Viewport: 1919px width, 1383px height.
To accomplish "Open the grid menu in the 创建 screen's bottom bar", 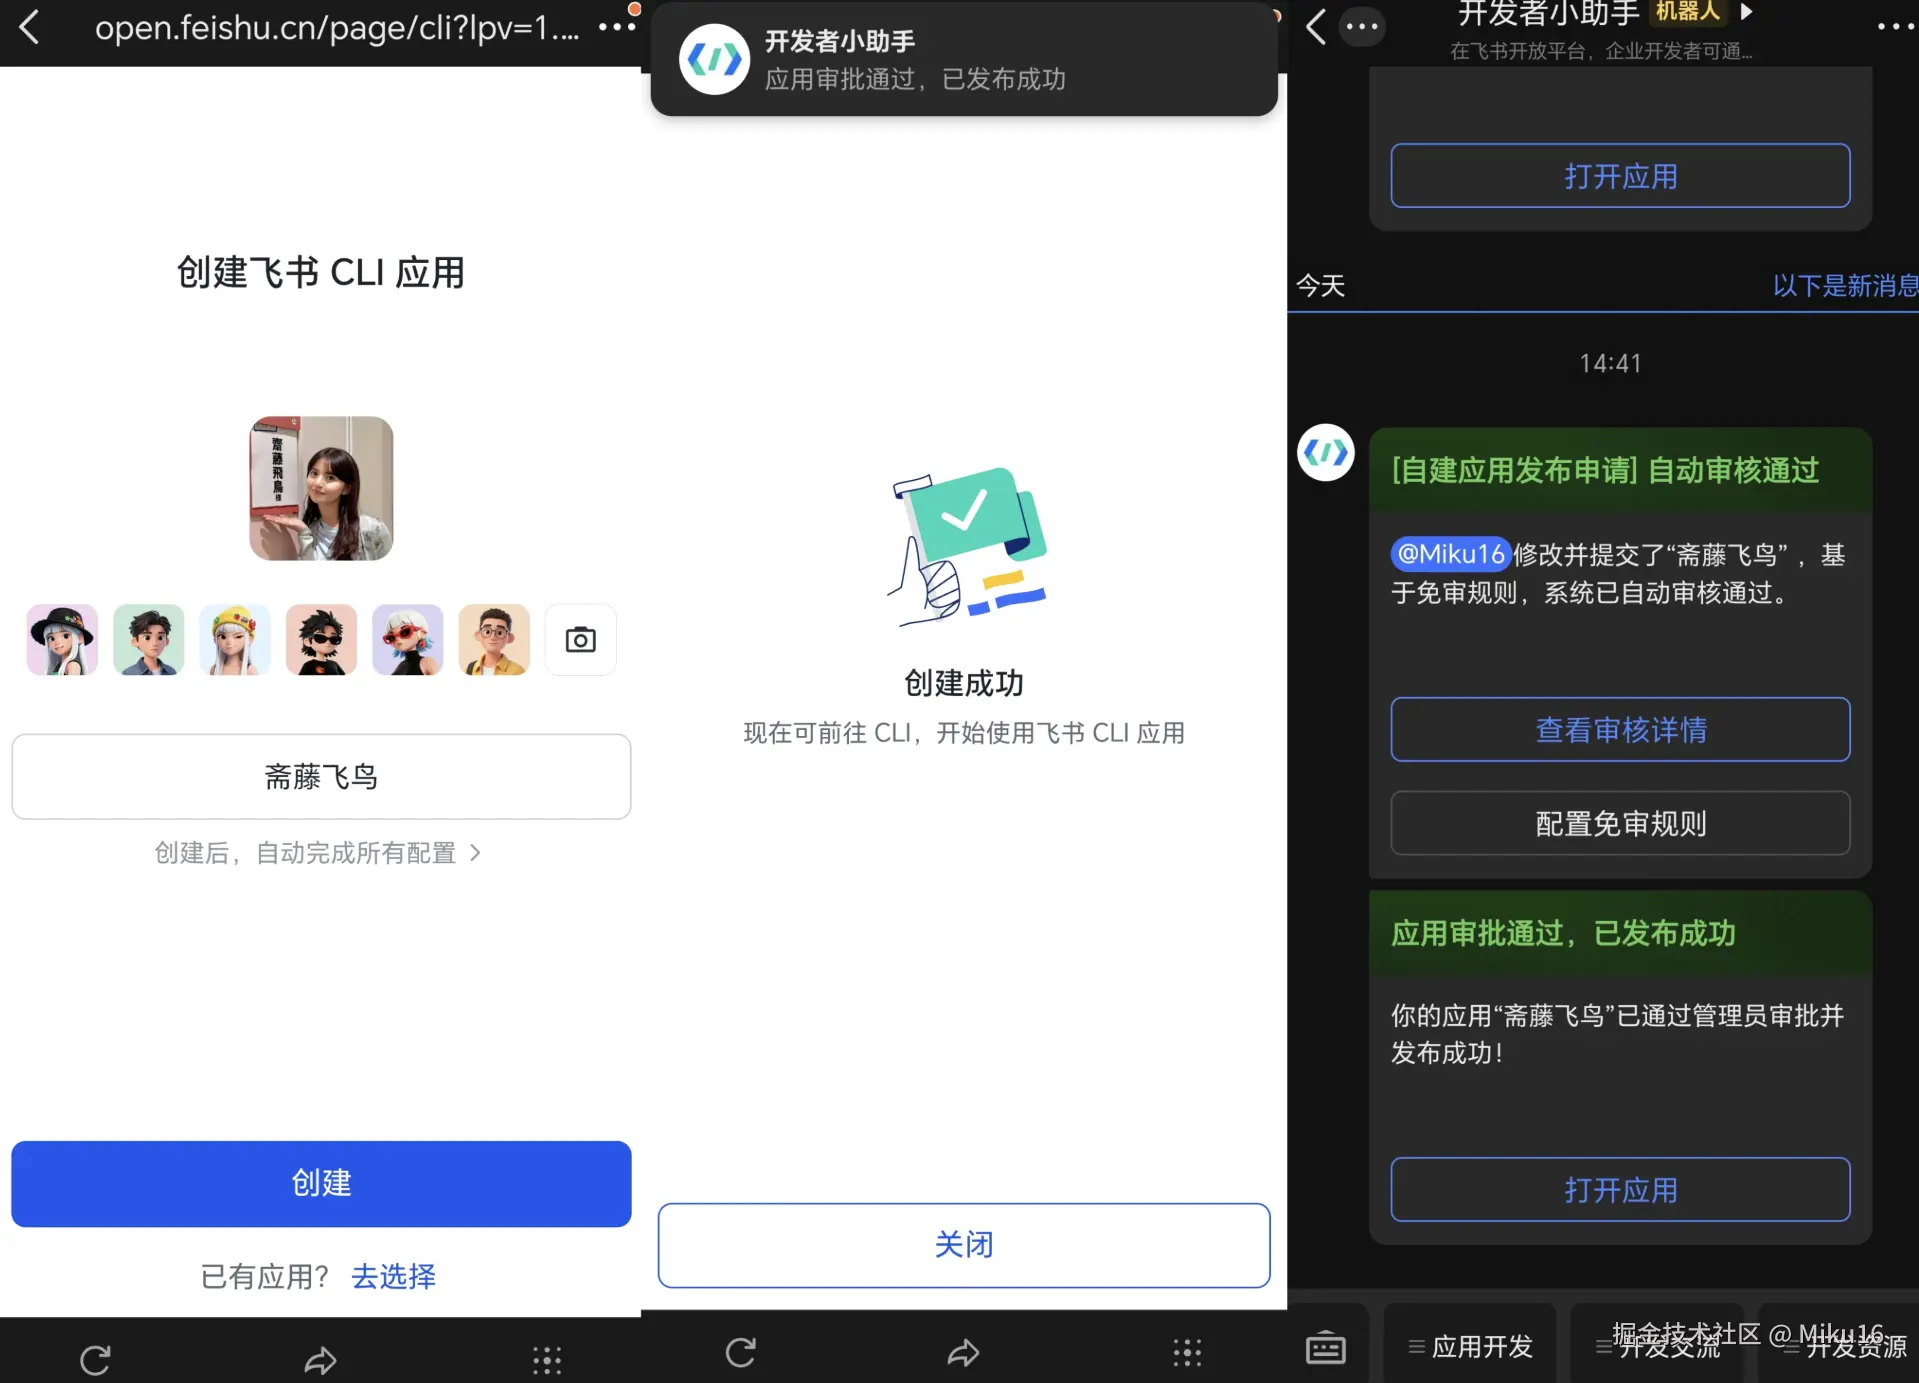I will (547, 1360).
